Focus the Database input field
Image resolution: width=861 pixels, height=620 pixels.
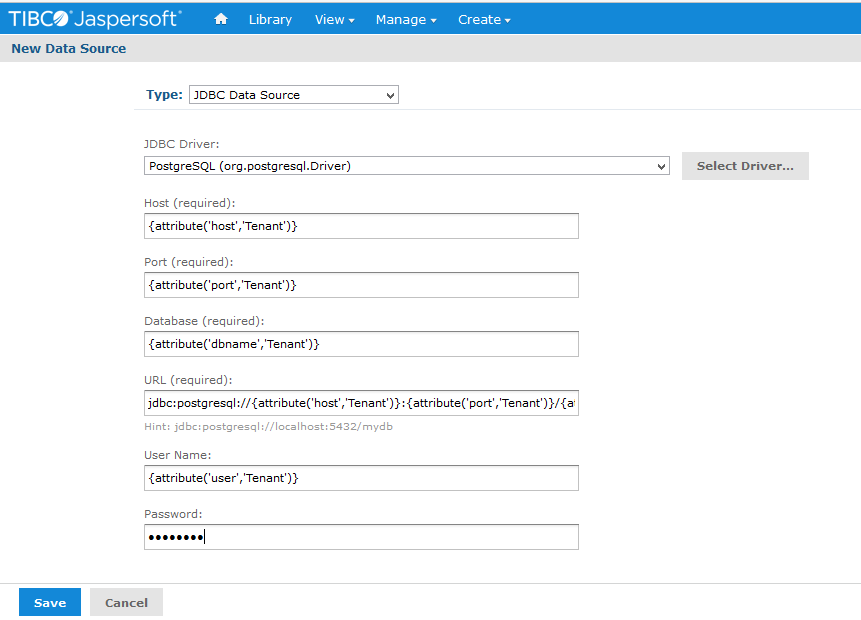click(361, 344)
